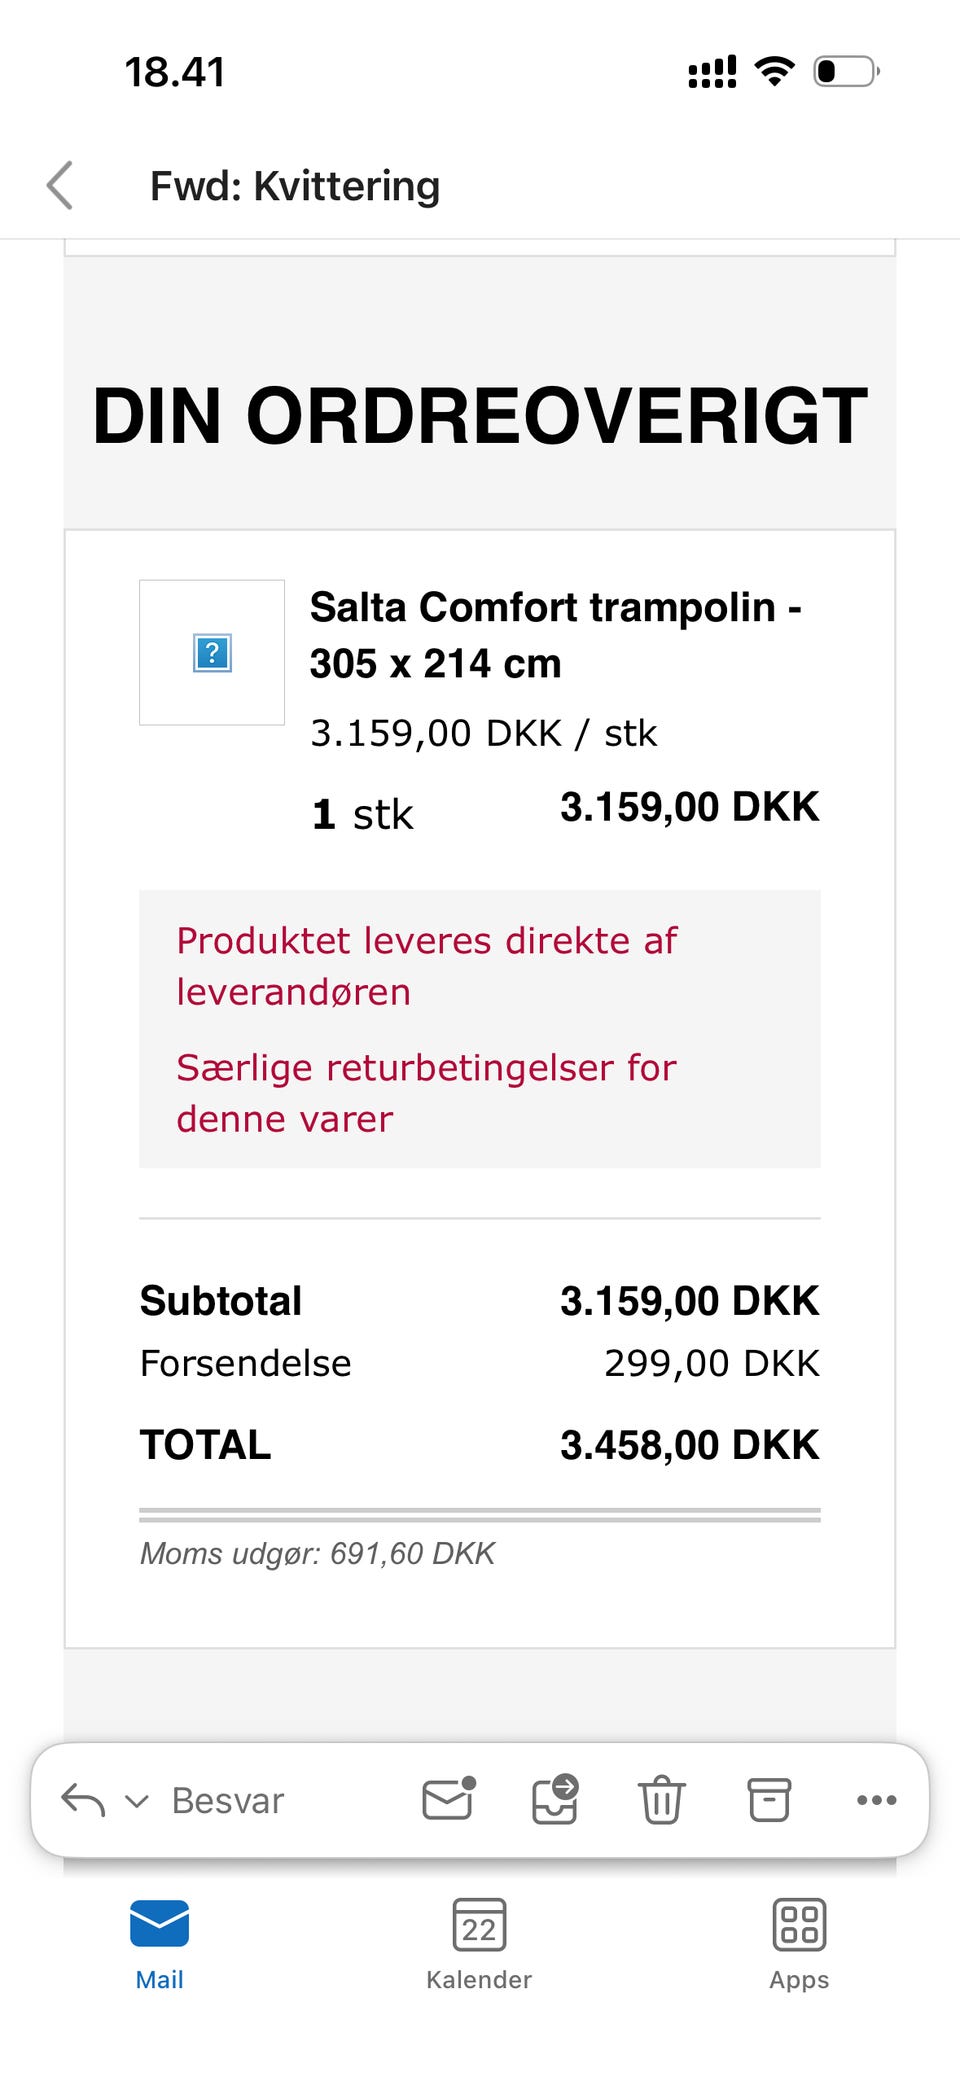Expand reply options chevron beside Besvar
The width and height of the screenshot is (960, 2081).
136,1801
